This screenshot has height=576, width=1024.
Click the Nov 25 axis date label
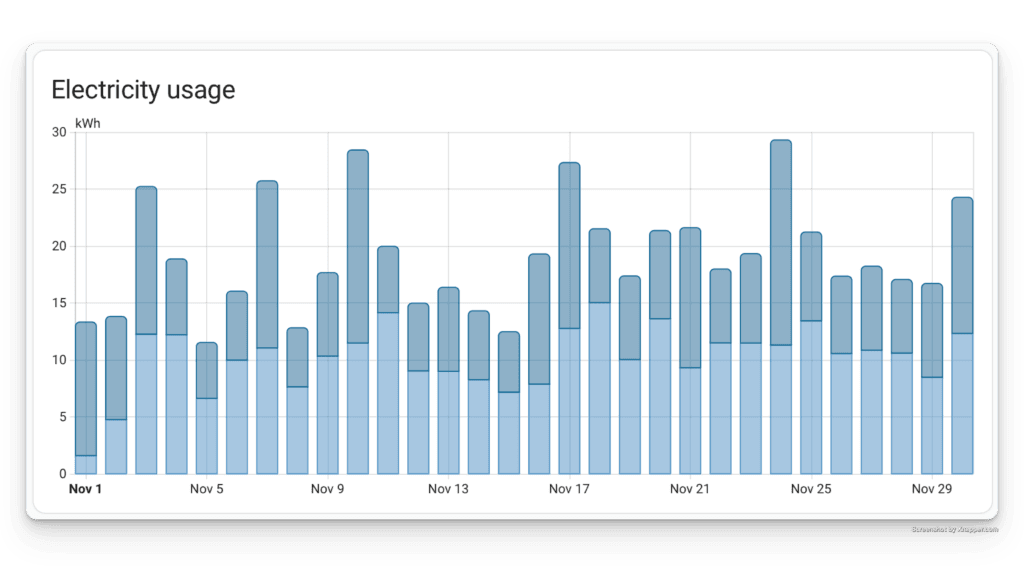coord(811,489)
